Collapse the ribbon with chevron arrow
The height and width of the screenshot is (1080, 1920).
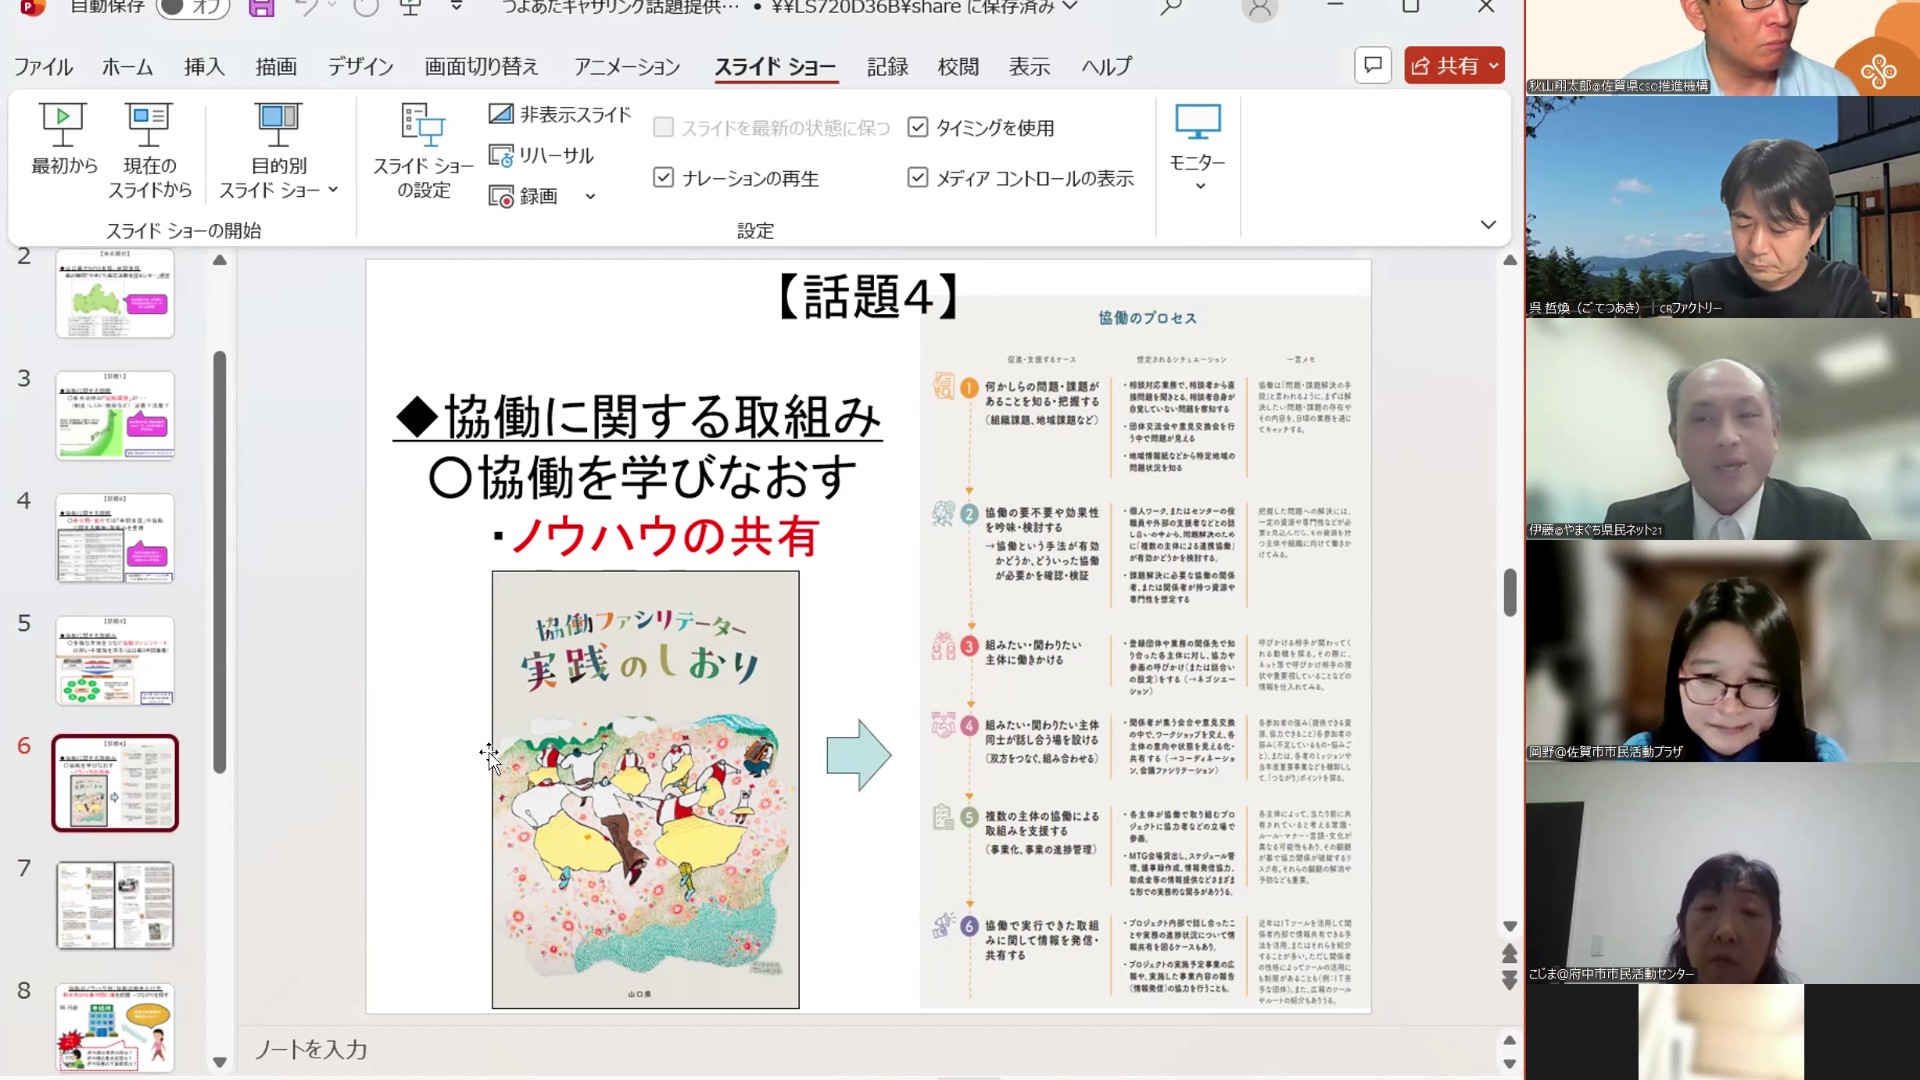(1488, 225)
